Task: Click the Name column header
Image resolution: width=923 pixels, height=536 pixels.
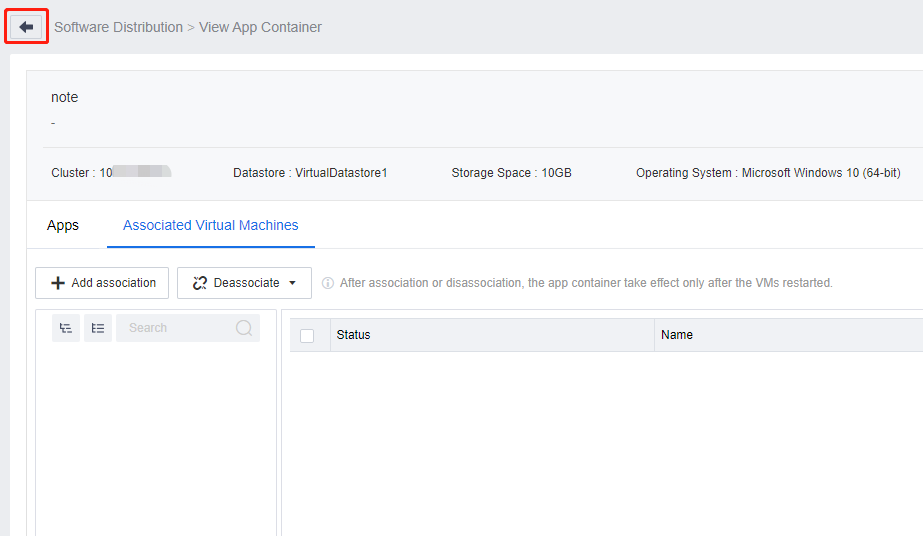Action: (x=677, y=335)
